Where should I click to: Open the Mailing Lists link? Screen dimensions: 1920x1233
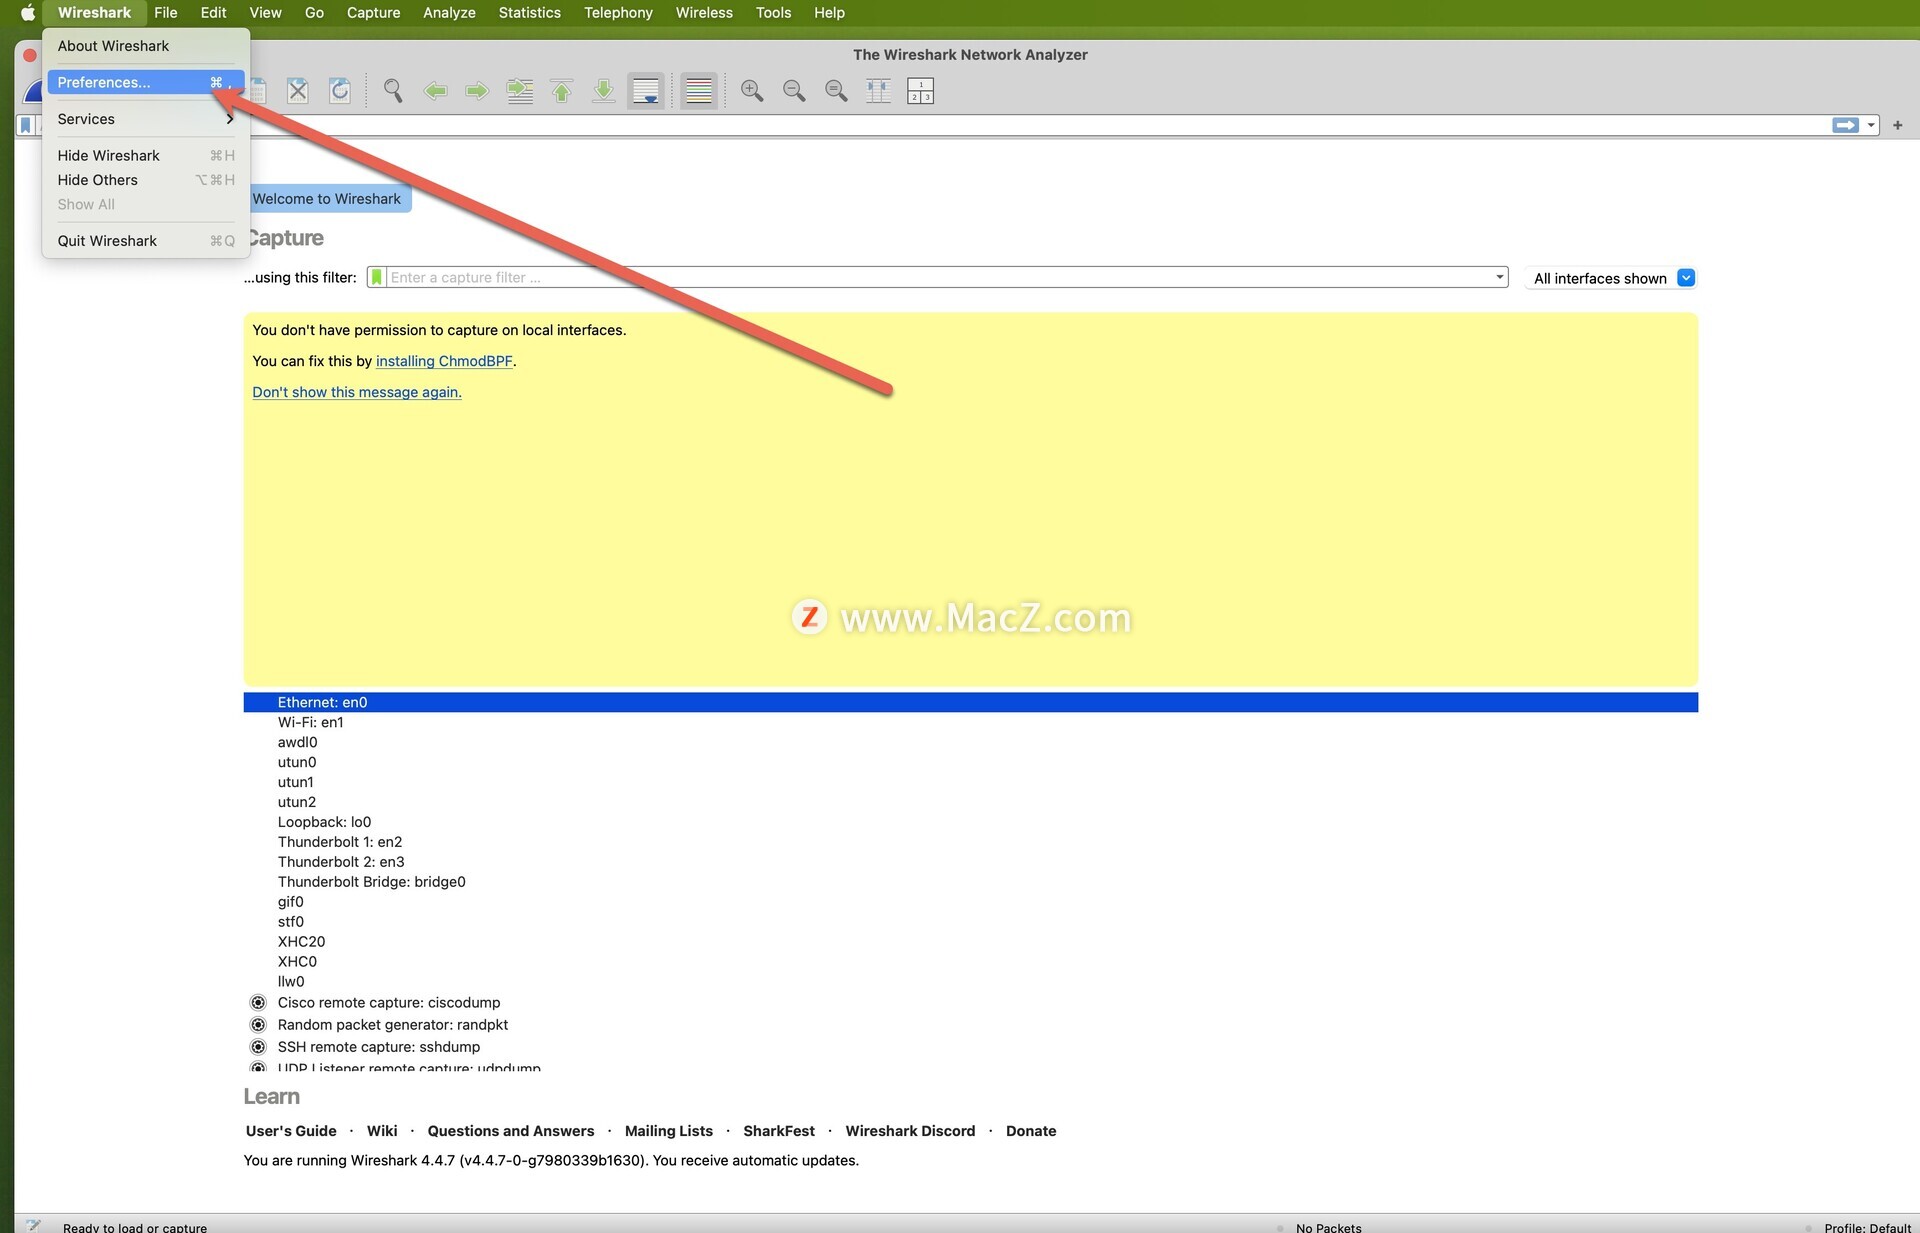click(x=669, y=1131)
